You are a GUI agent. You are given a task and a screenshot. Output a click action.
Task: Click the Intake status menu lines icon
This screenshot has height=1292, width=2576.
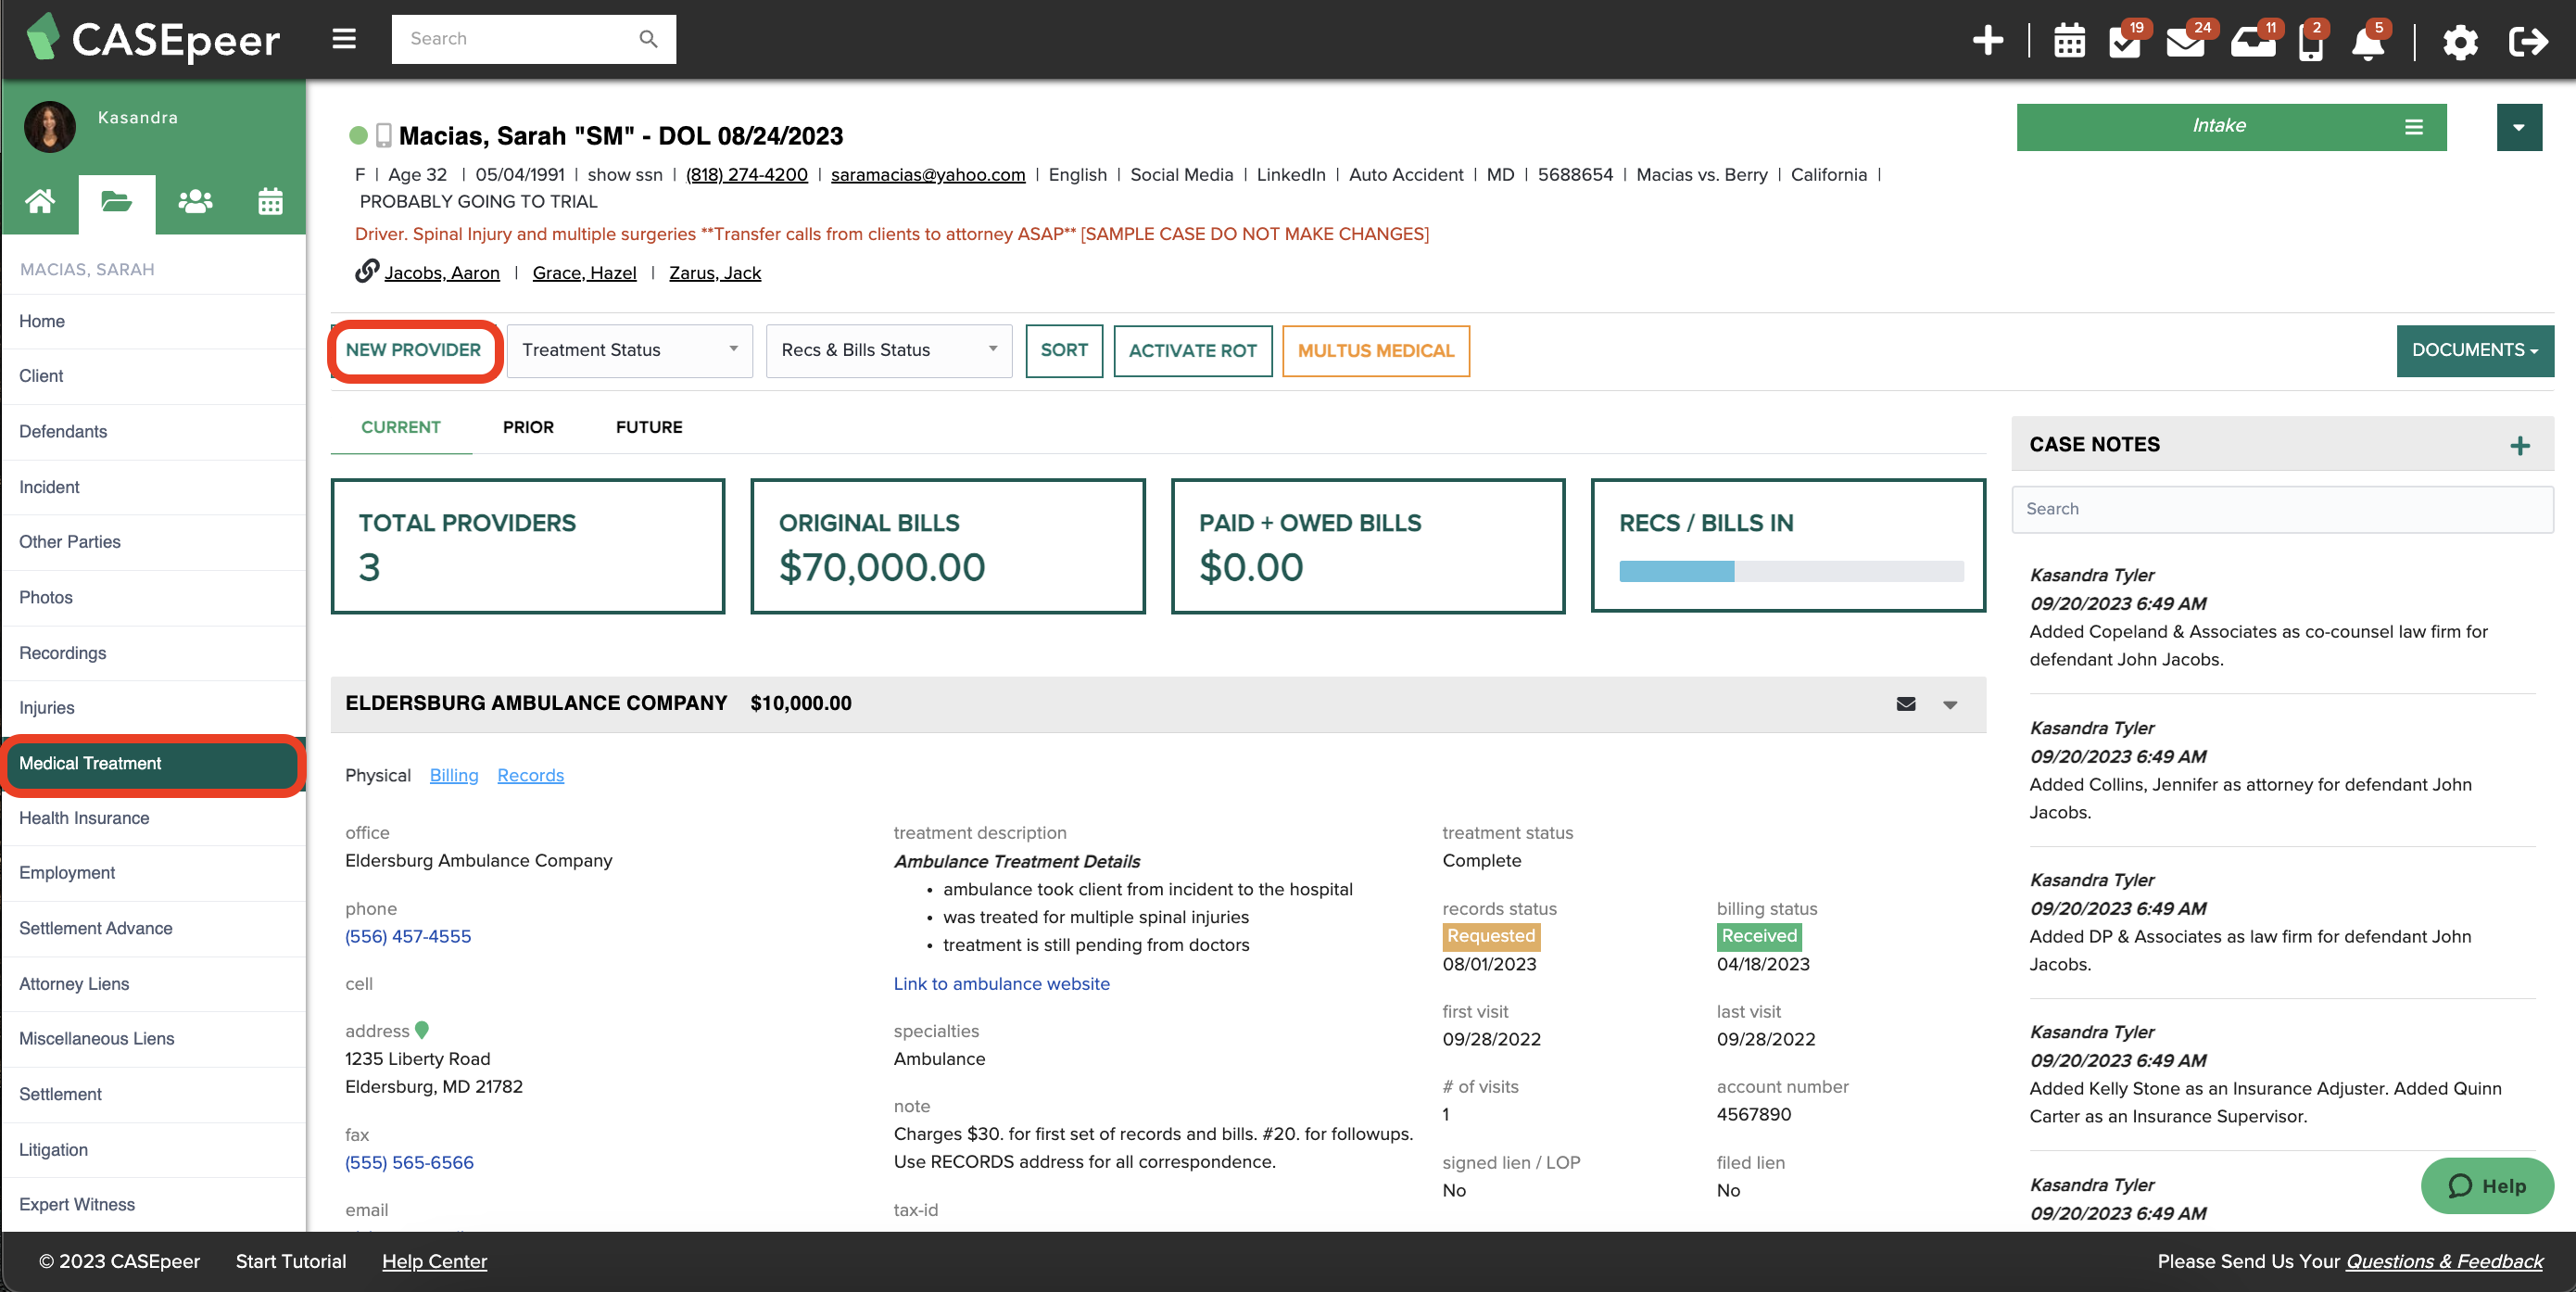point(2413,127)
